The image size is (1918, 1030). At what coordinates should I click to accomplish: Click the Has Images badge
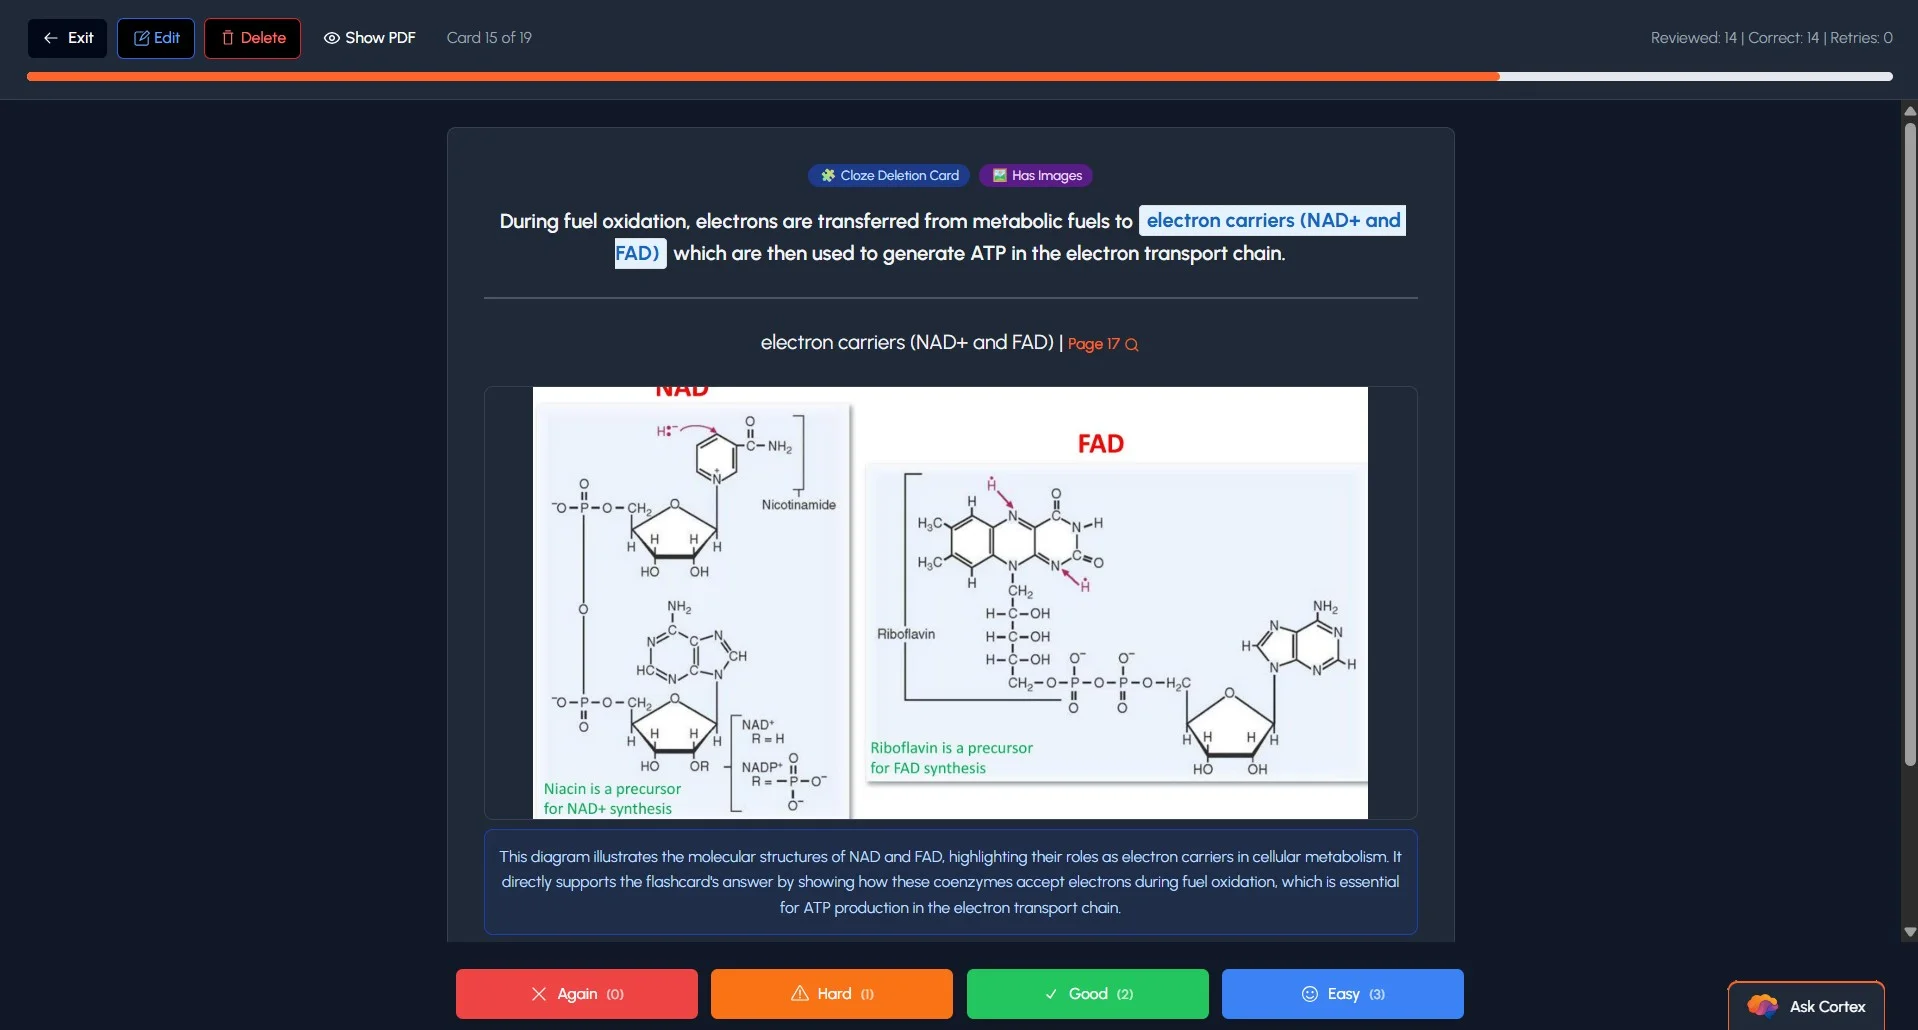tap(1035, 175)
